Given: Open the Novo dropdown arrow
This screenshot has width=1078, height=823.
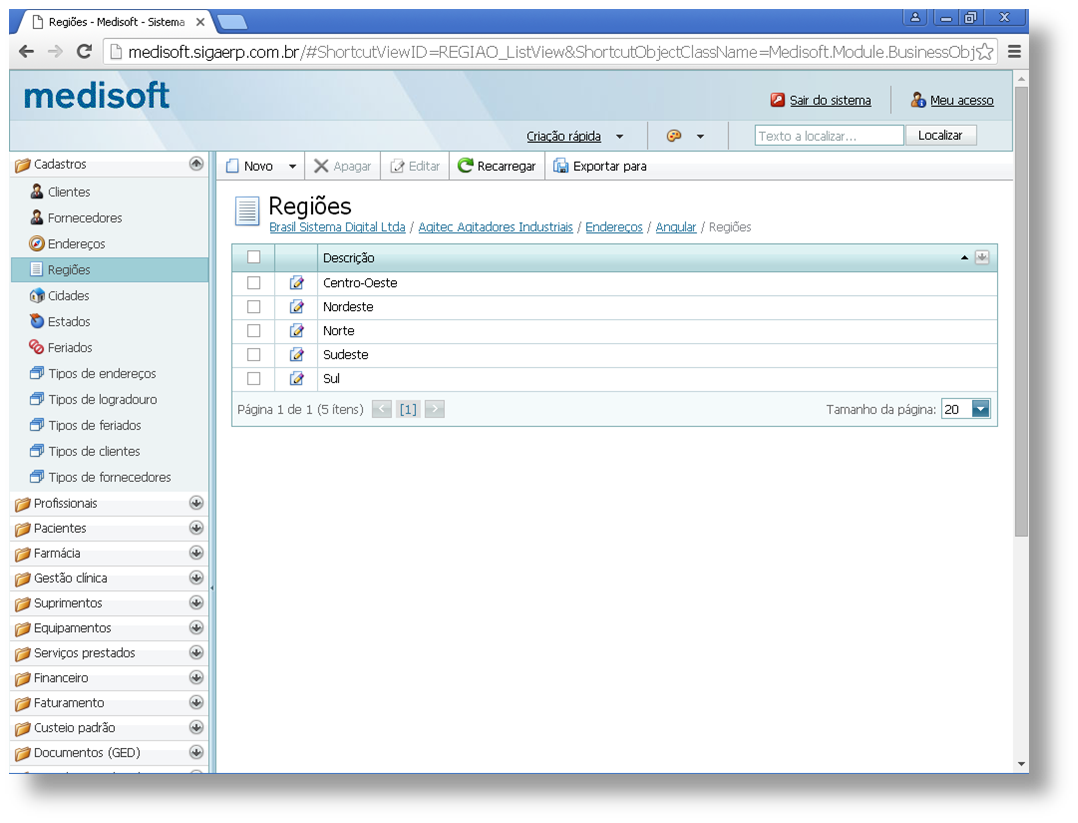Looking at the screenshot, I should (292, 166).
